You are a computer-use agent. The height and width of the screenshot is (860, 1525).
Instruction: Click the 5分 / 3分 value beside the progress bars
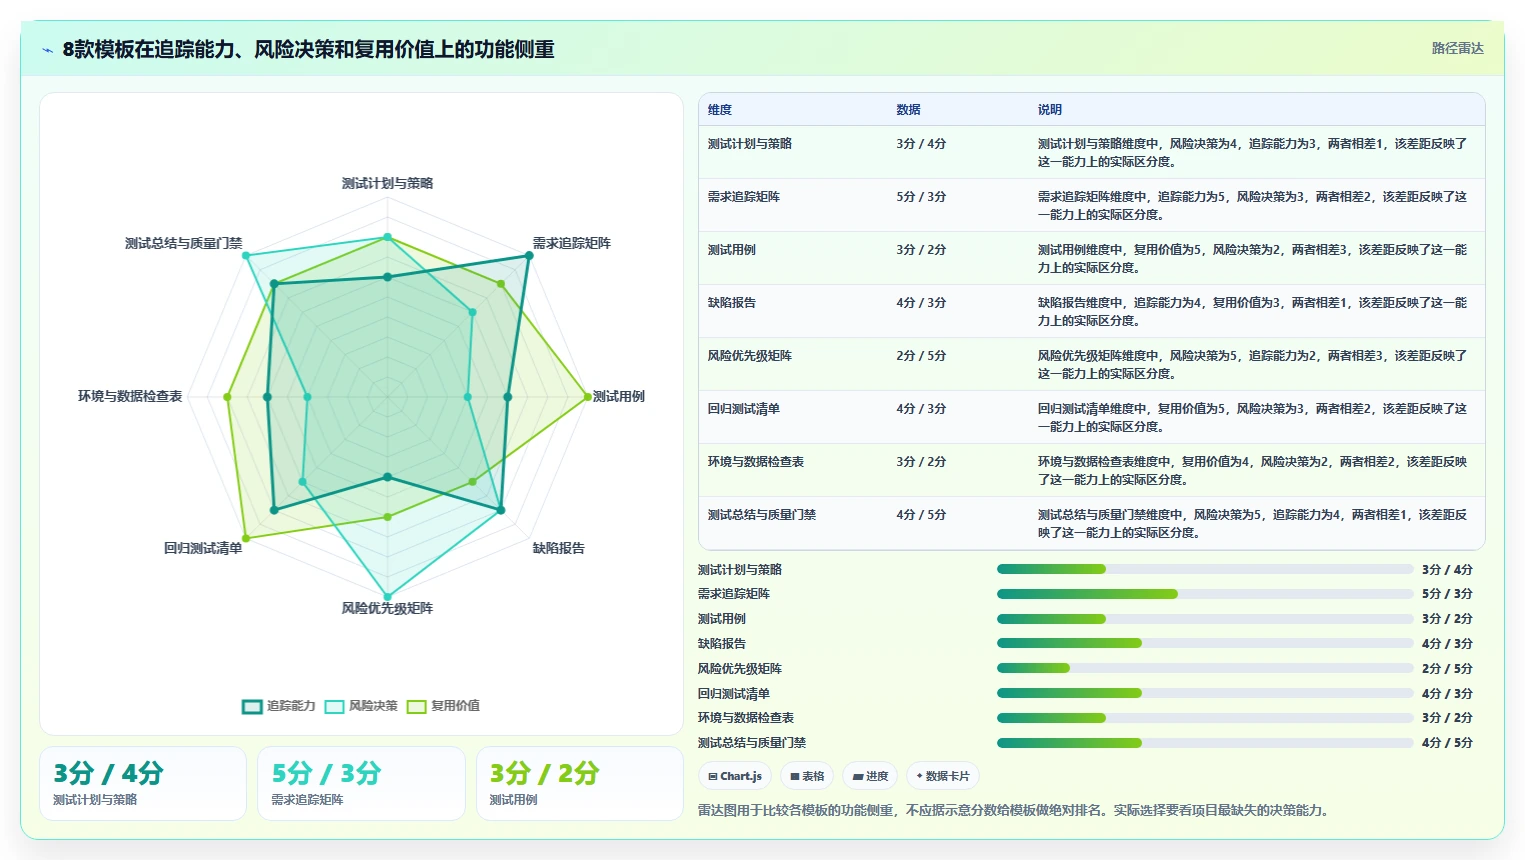click(1447, 594)
